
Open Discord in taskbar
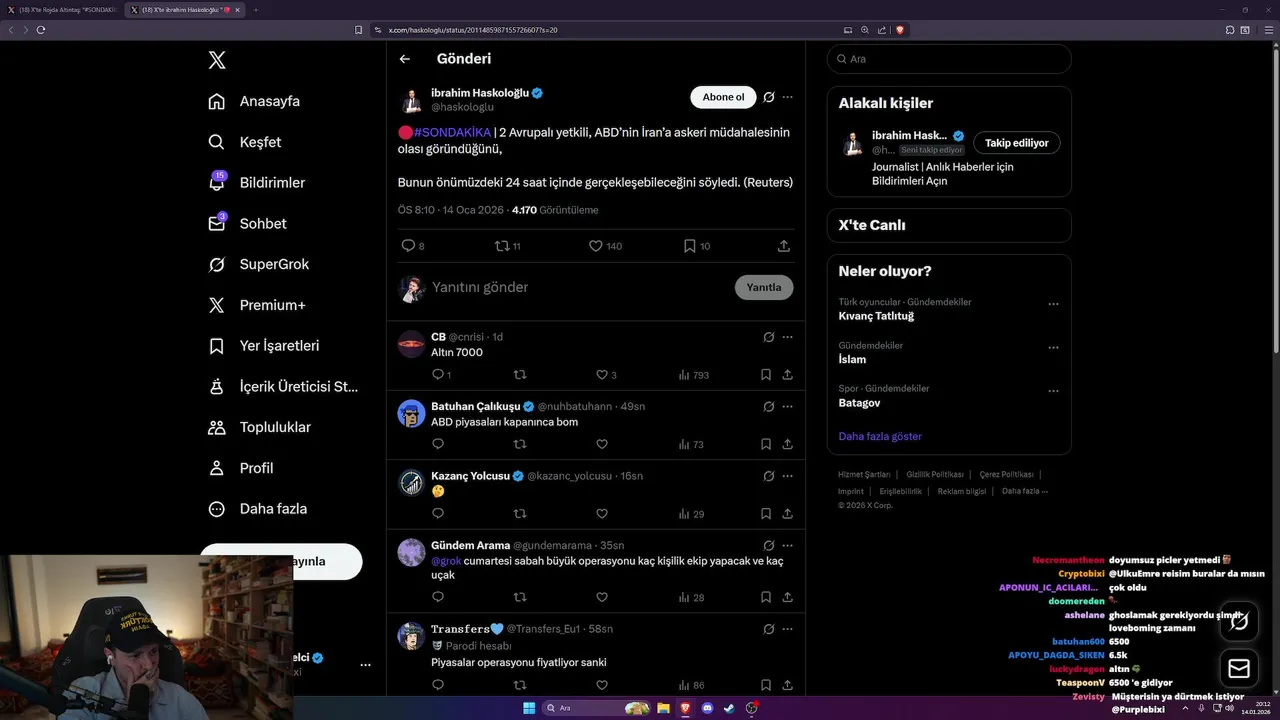[707, 708]
